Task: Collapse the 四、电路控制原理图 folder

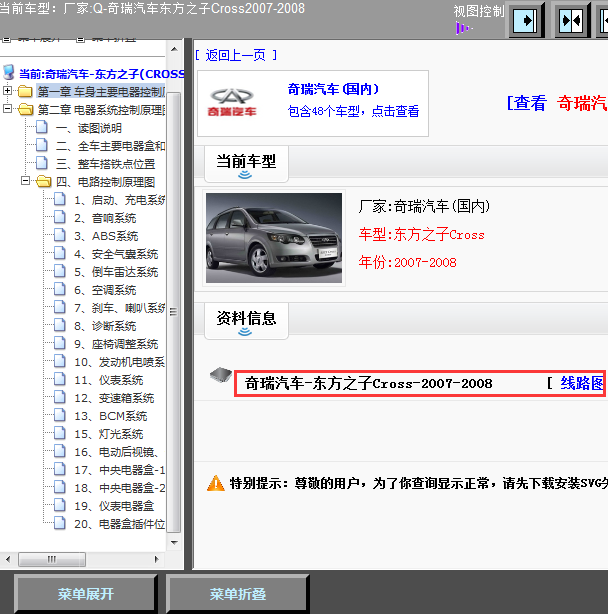Action: [25, 181]
